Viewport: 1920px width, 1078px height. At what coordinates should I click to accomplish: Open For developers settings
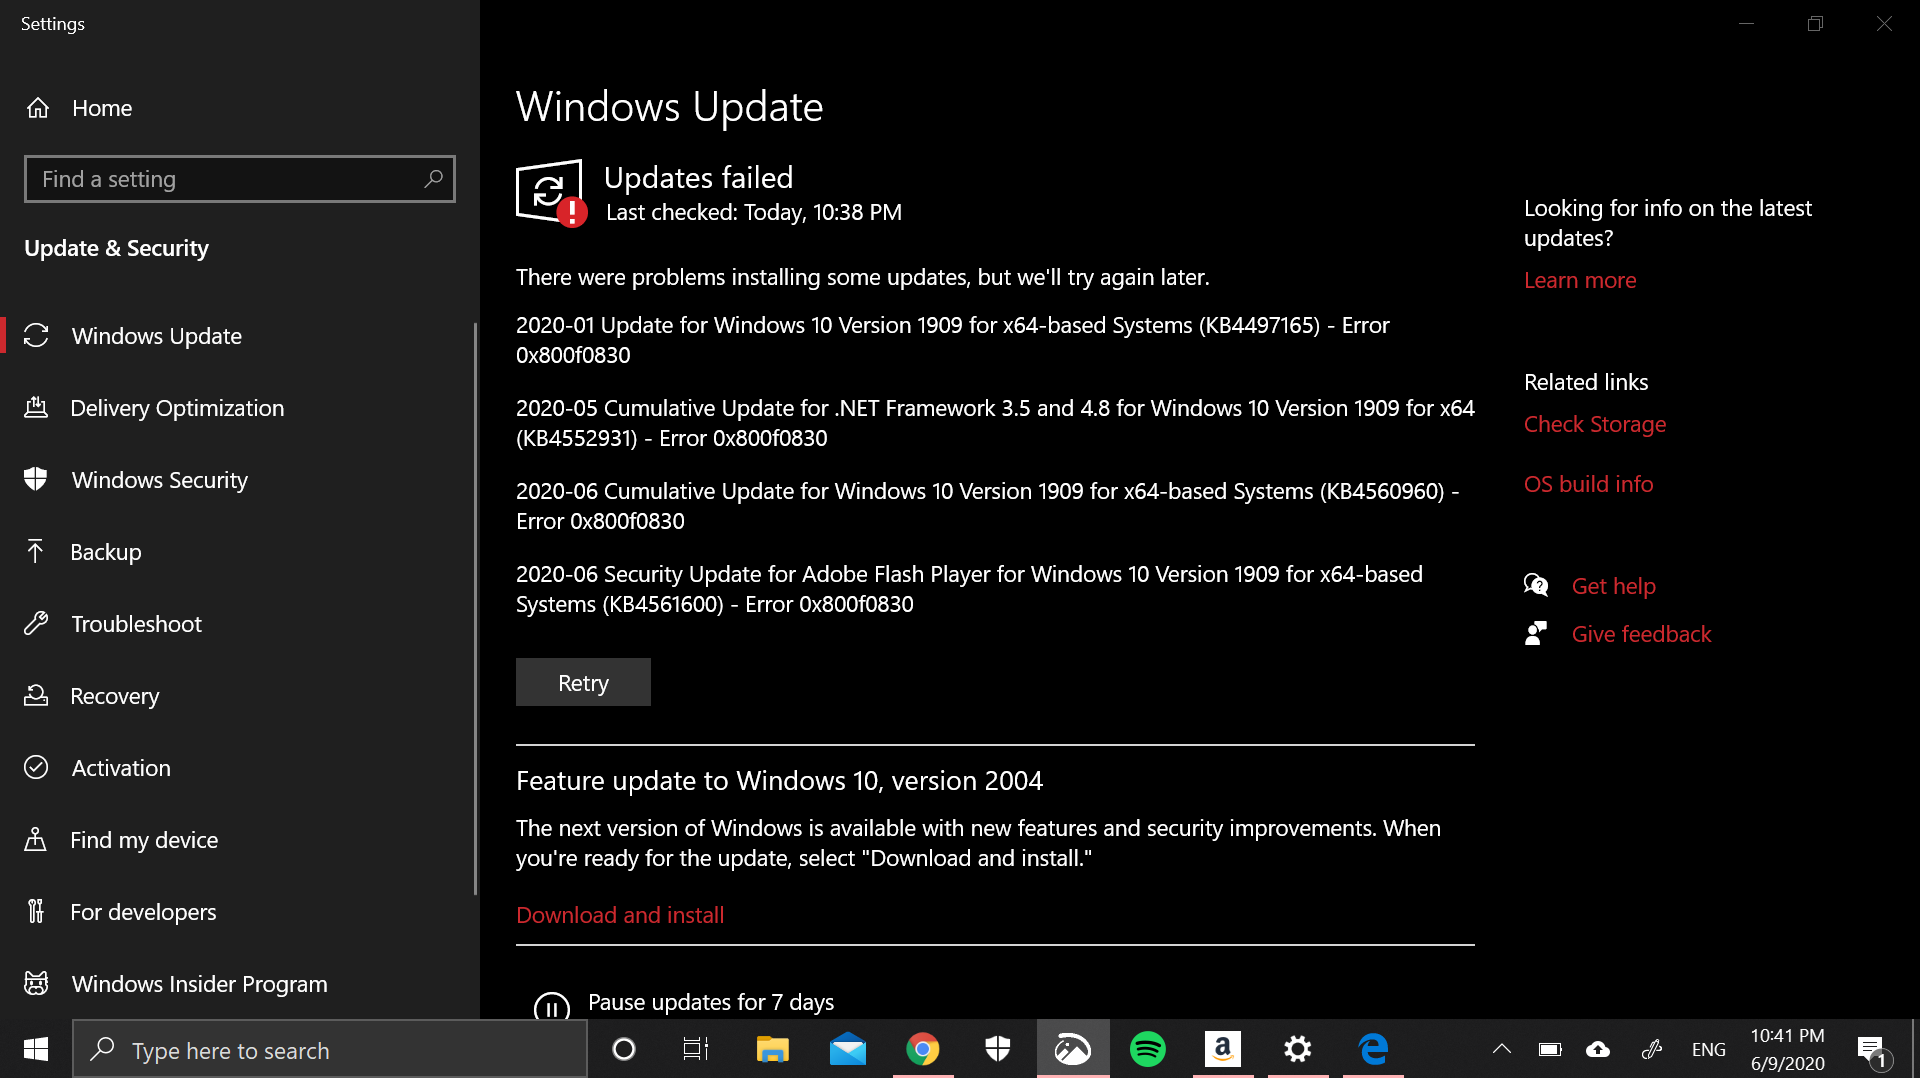(x=240, y=912)
